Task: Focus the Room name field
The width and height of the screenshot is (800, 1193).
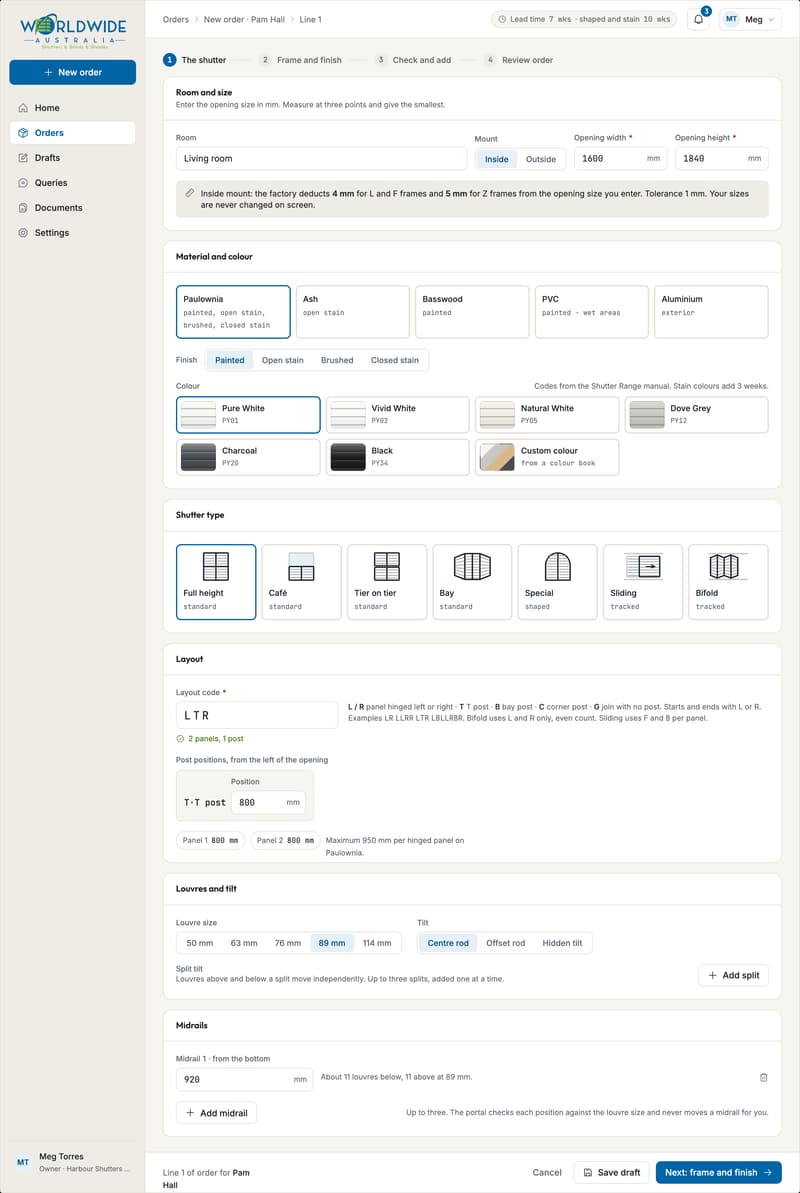Action: pos(321,158)
